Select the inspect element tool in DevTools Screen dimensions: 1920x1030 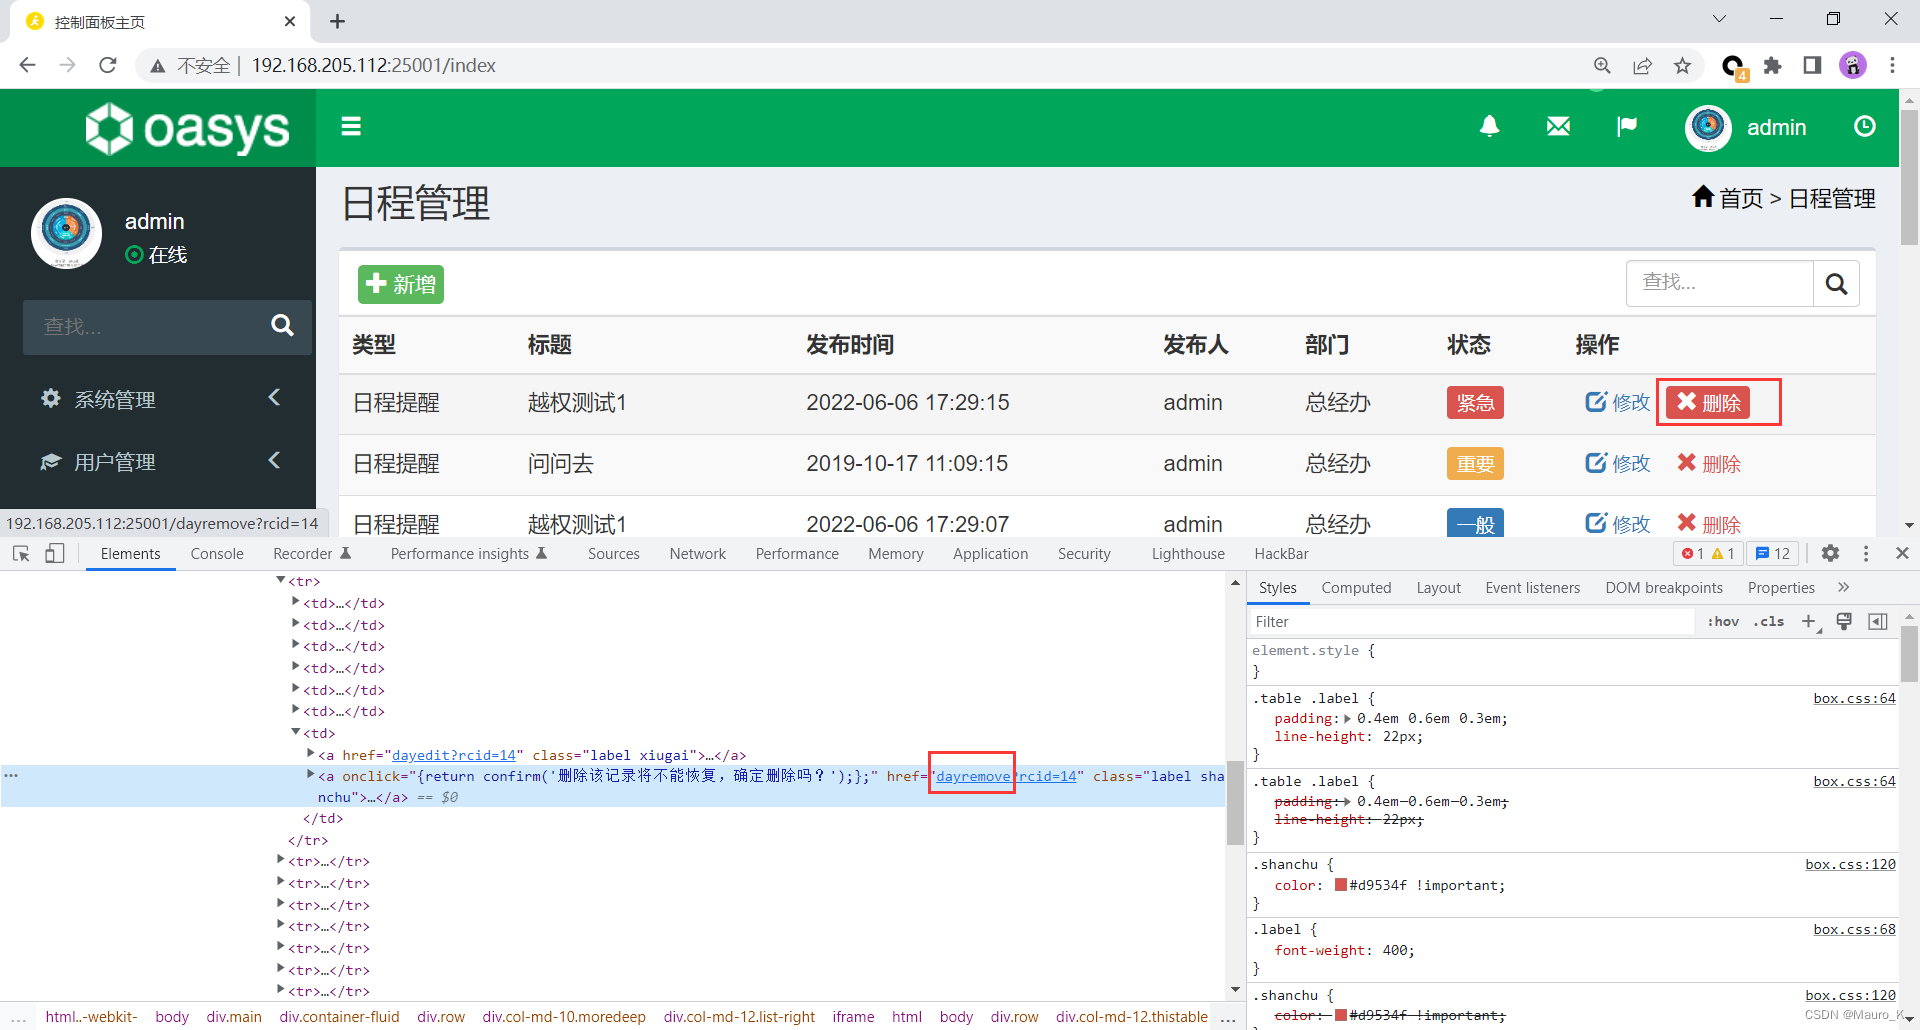tap(21, 553)
